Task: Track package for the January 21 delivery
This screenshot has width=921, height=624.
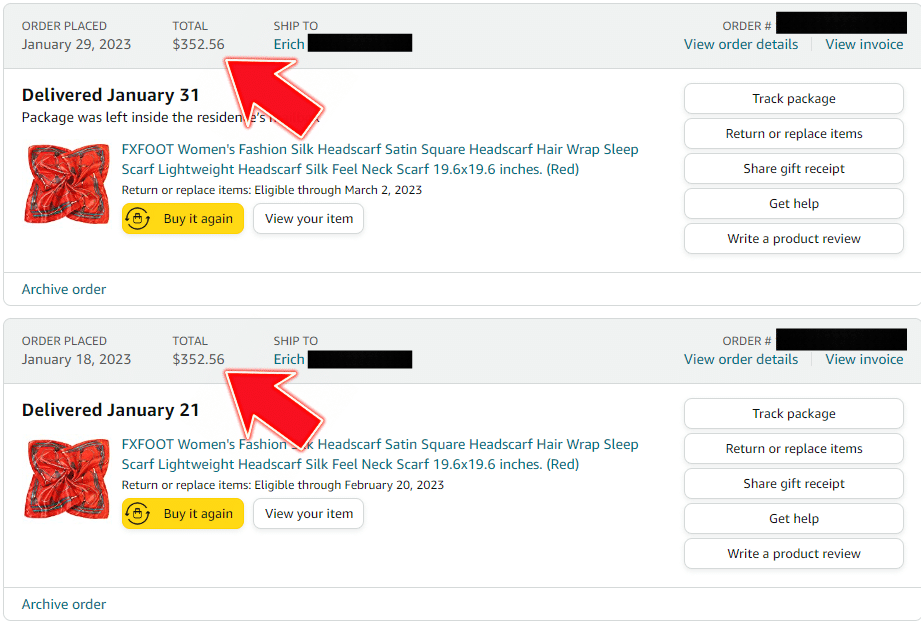Action: point(794,414)
